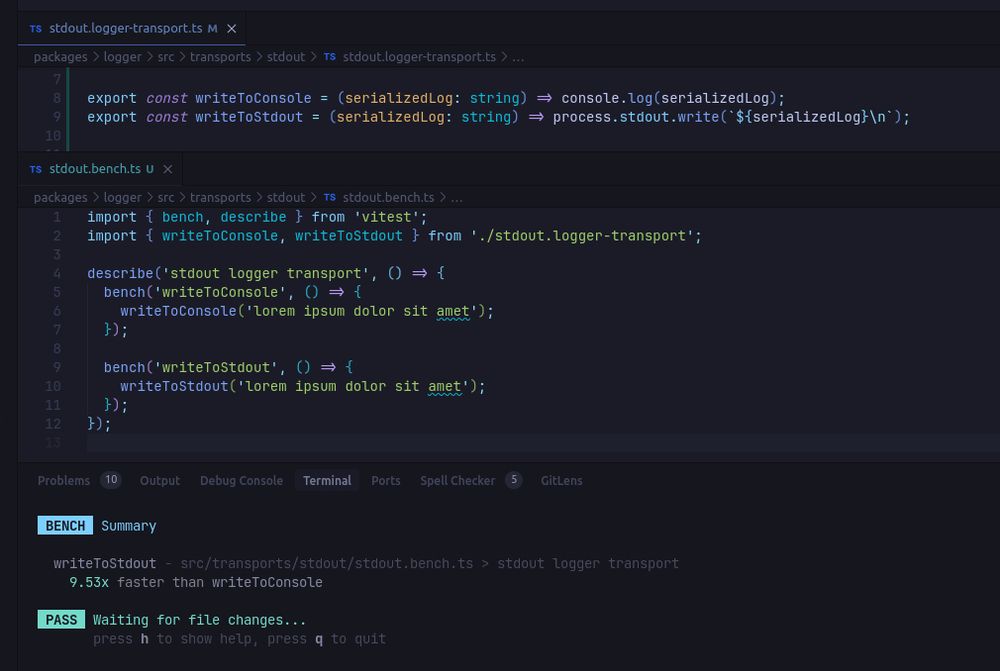
Task: Click 'packages' in the upper editor breadcrumb
Action: (x=61, y=57)
